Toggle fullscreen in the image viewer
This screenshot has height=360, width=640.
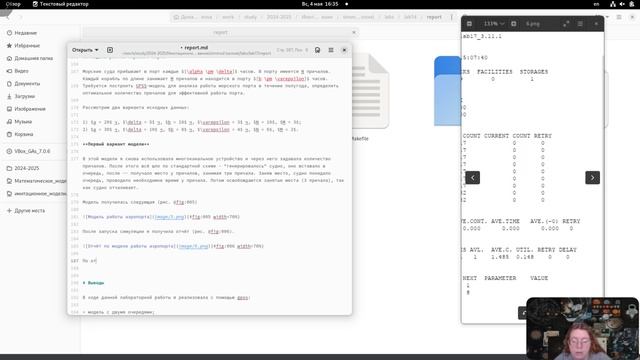(566, 24)
